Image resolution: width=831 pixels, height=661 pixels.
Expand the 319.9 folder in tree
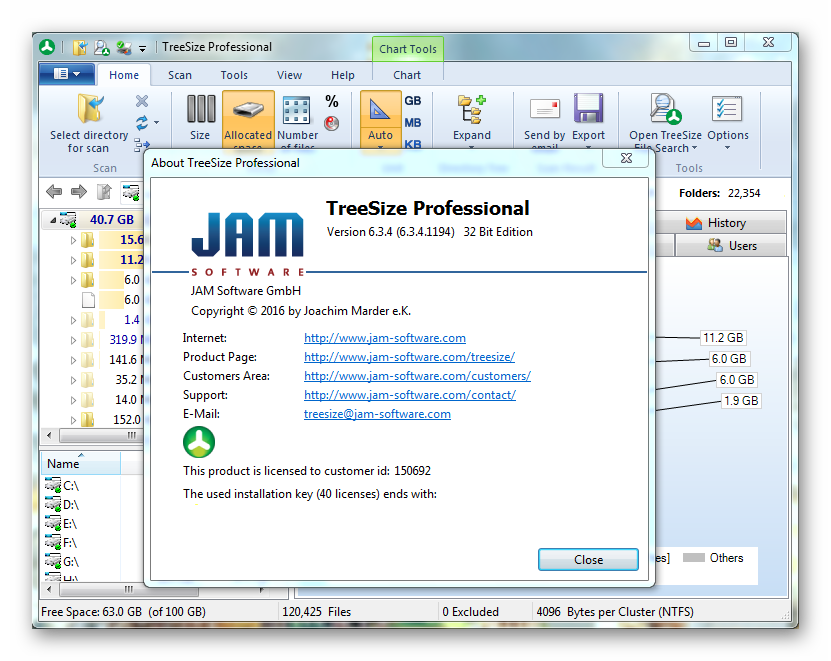tap(73, 340)
